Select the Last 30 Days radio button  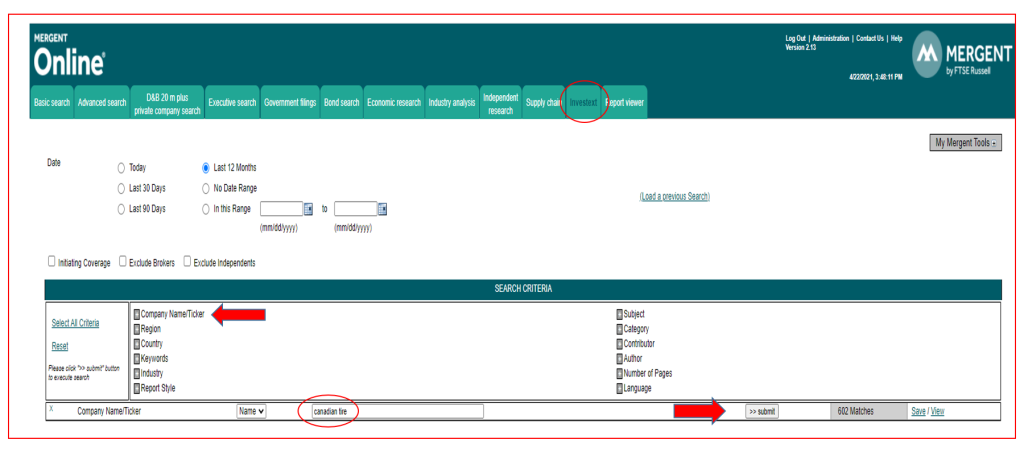click(121, 188)
